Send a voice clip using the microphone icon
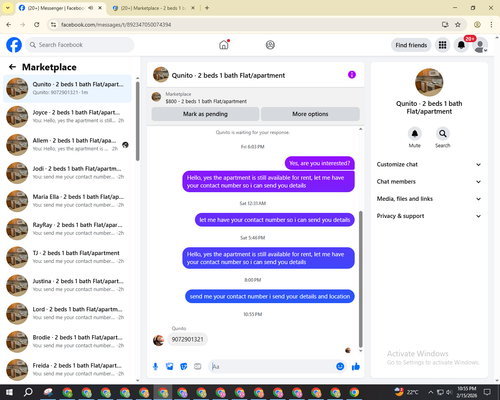 pyautogui.click(x=155, y=367)
